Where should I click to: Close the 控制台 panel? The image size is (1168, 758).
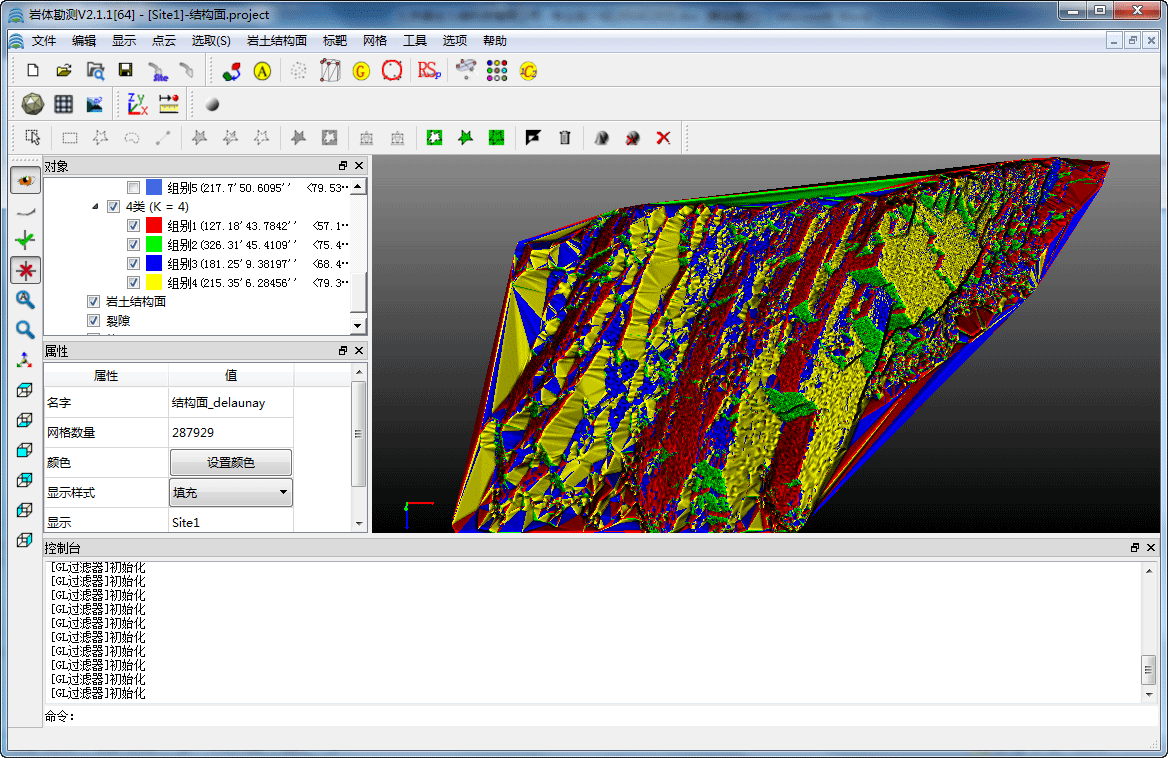[x=1151, y=547]
